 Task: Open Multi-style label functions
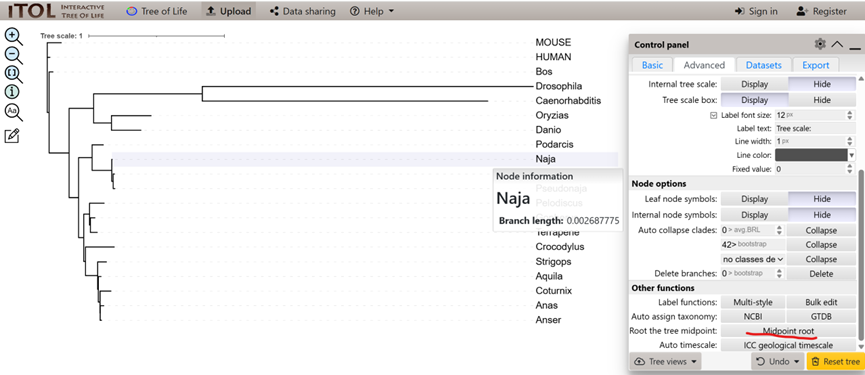(x=752, y=303)
